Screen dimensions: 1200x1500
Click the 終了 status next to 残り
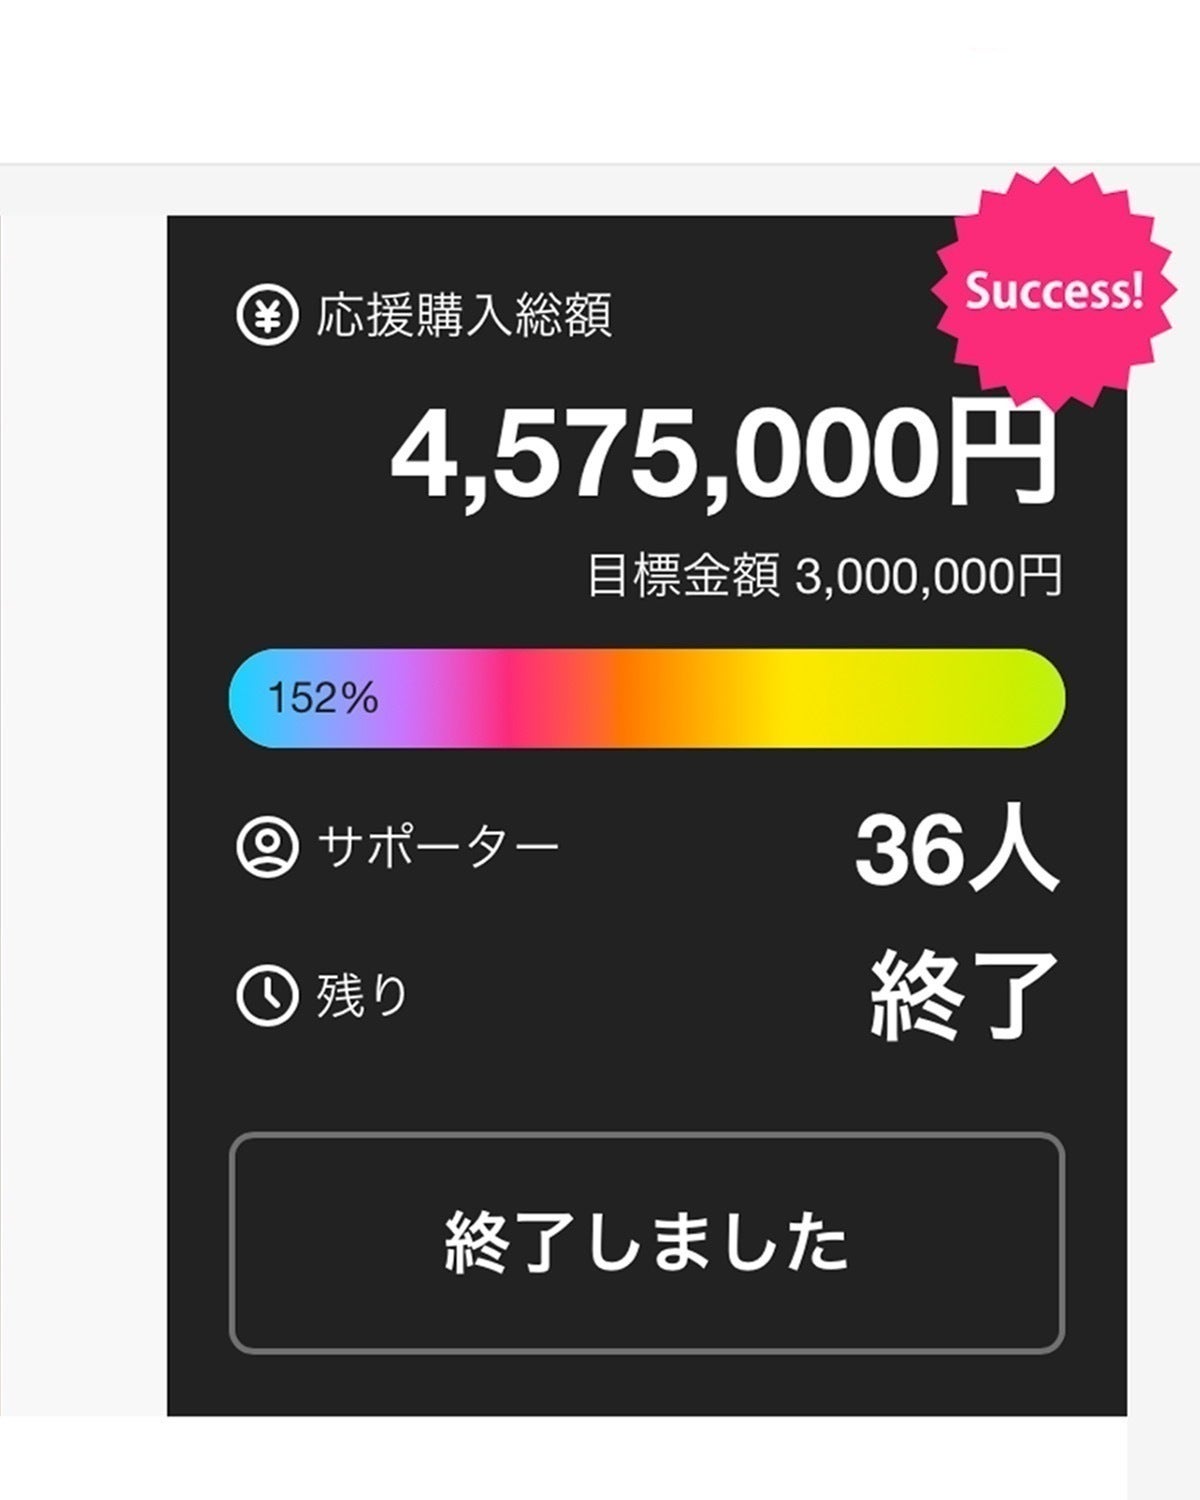click(963, 996)
